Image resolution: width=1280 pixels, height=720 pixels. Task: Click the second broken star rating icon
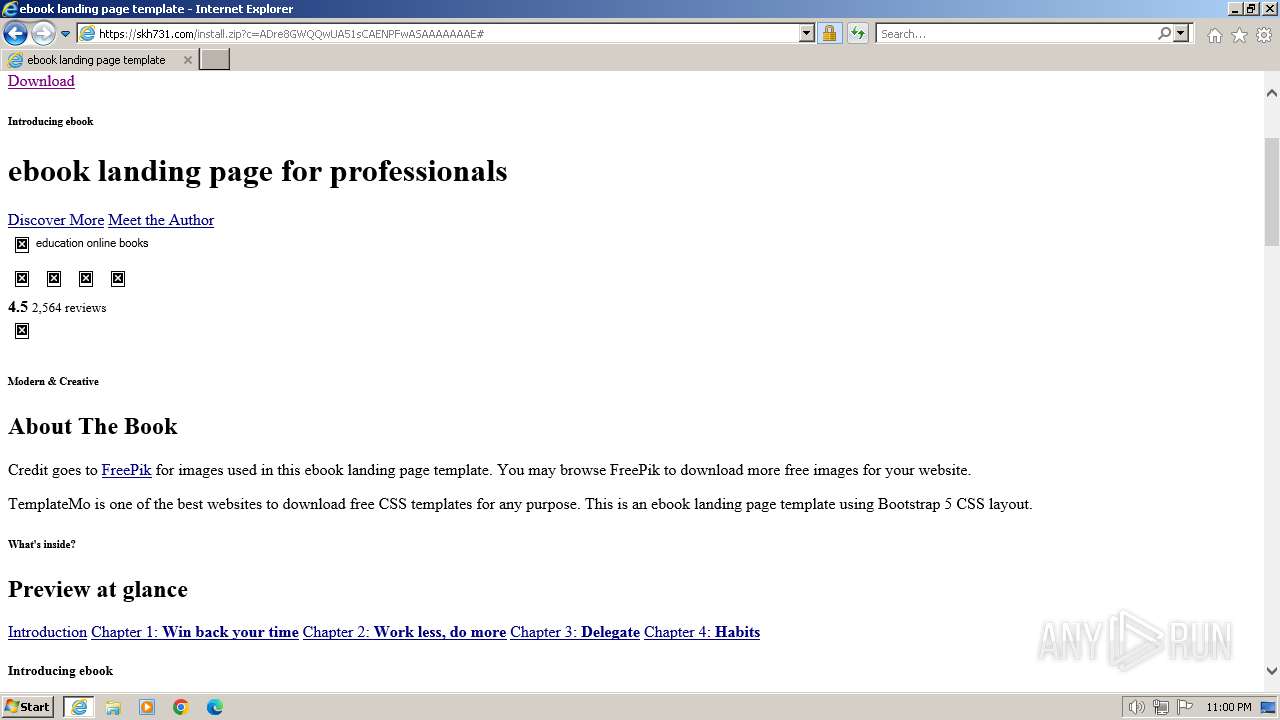point(54,279)
